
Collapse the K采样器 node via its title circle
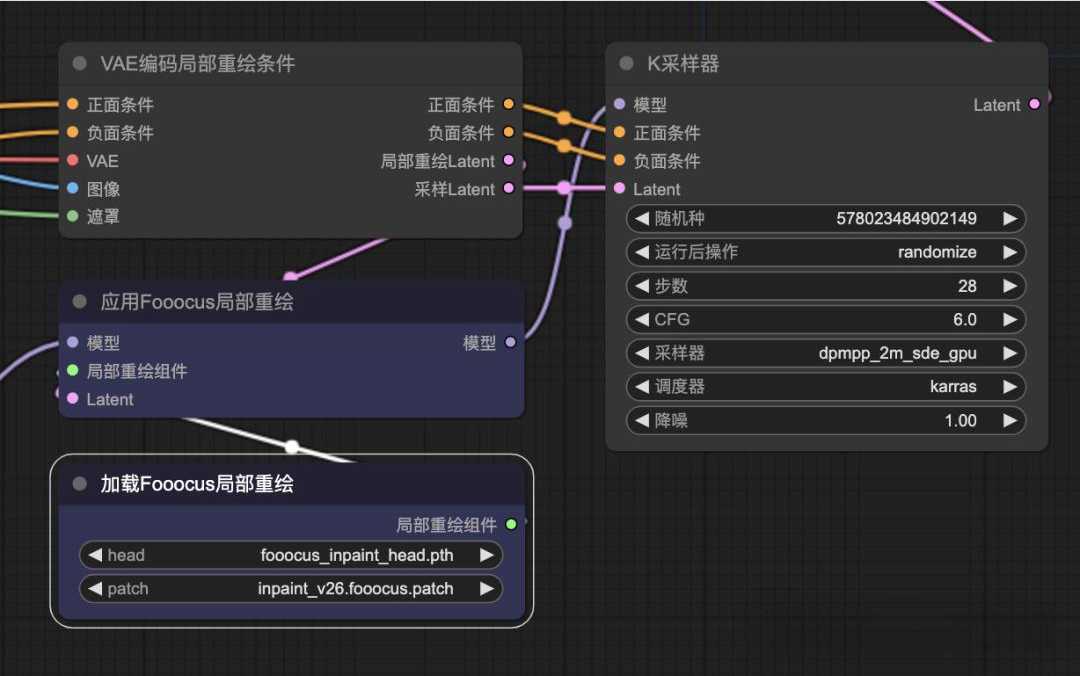pyautogui.click(x=625, y=63)
